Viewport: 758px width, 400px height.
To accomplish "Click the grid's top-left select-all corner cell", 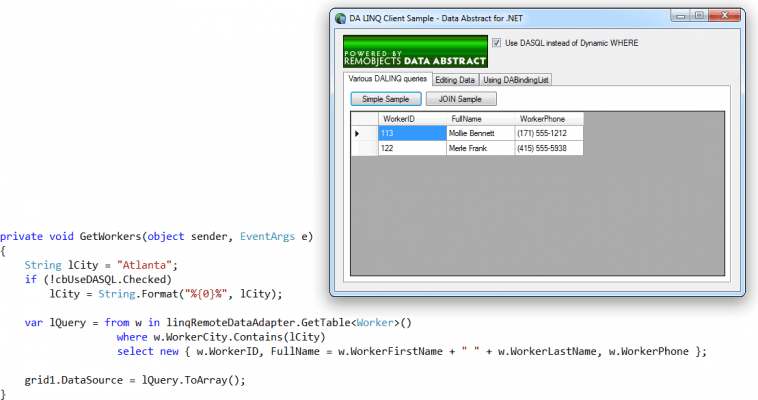I will (x=364, y=119).
